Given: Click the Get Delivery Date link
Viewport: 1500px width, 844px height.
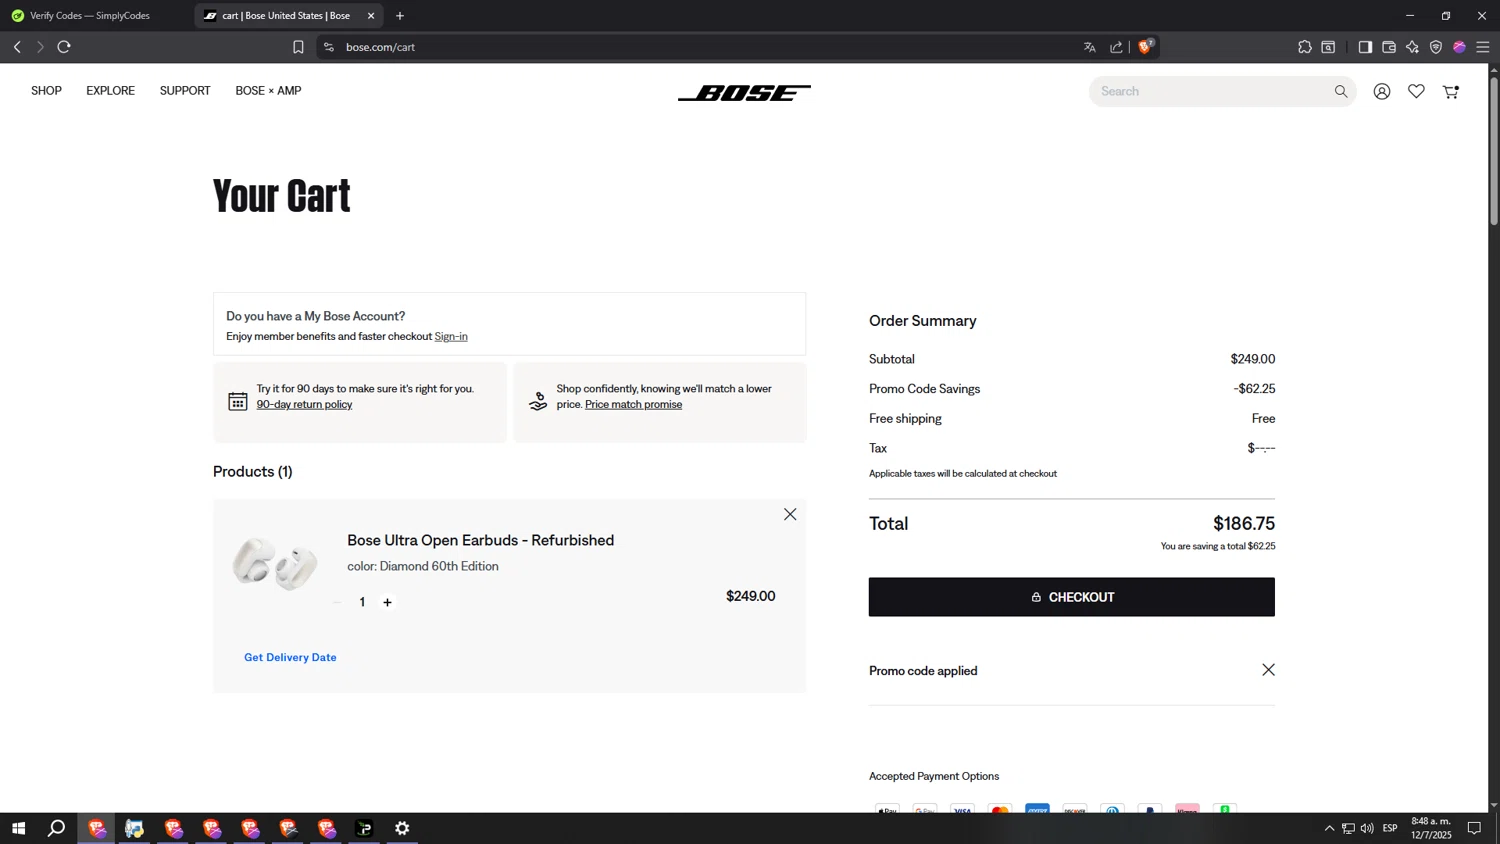Looking at the screenshot, I should point(290,657).
